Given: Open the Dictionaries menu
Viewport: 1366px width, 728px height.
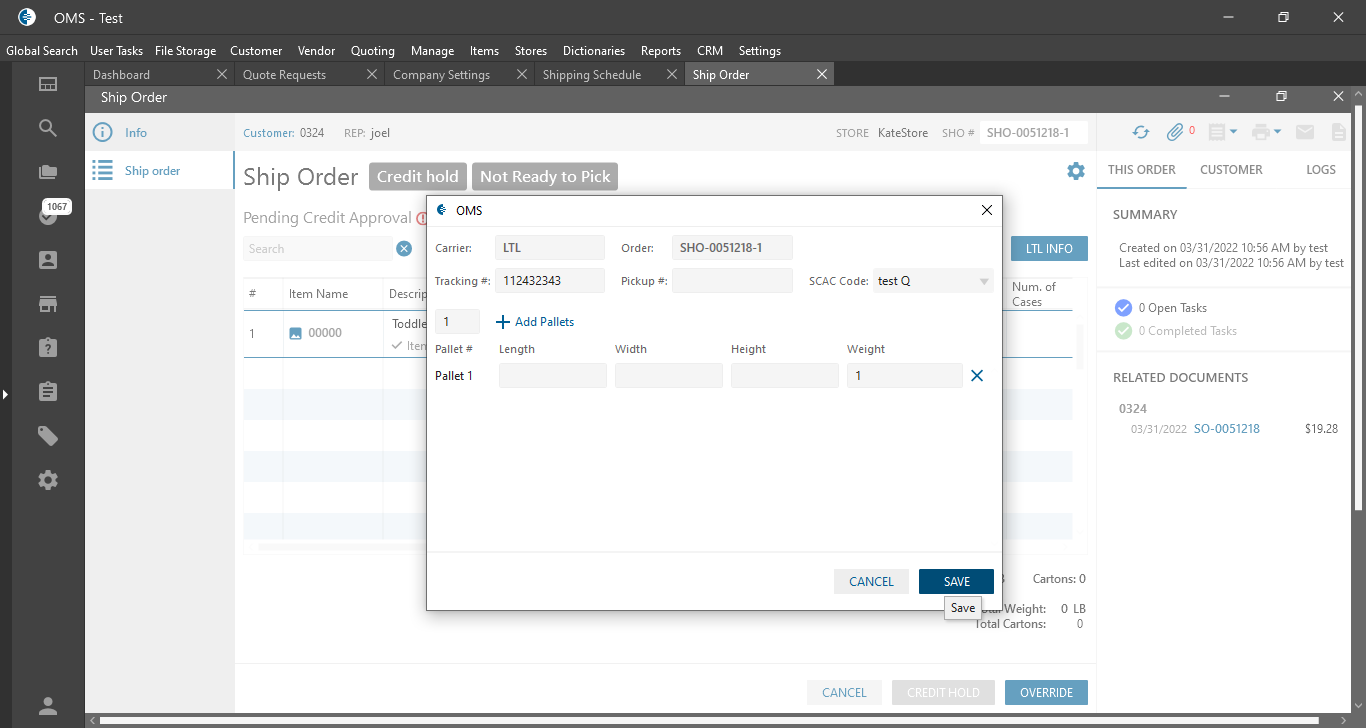Looking at the screenshot, I should pos(593,51).
